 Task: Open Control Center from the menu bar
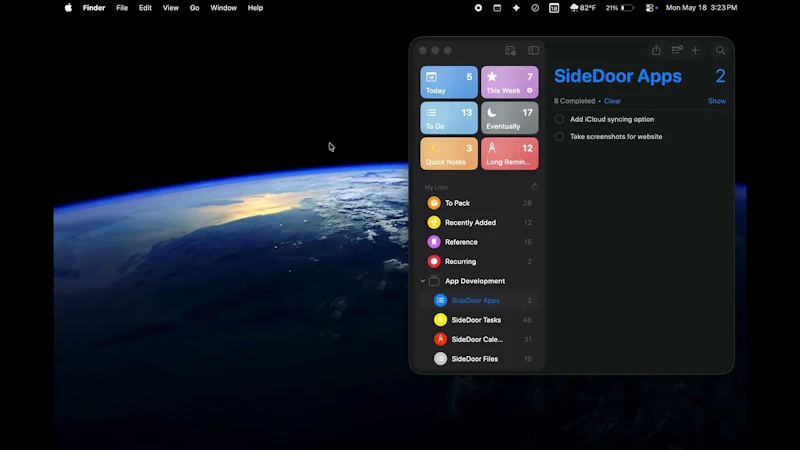point(651,8)
